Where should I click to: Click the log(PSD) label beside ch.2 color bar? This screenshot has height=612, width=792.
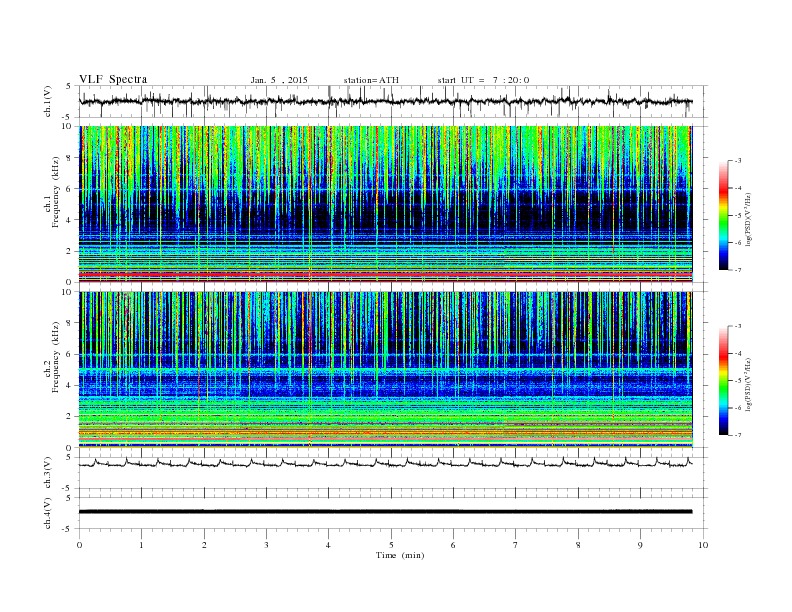750,384
